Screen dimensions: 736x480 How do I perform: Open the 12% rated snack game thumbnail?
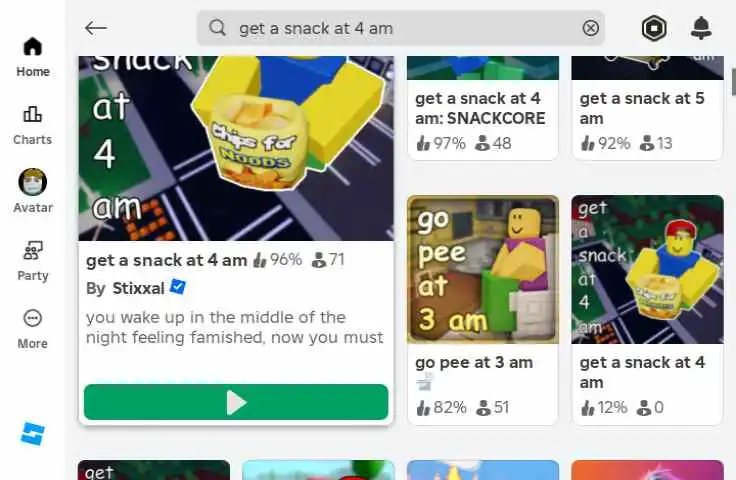648,270
